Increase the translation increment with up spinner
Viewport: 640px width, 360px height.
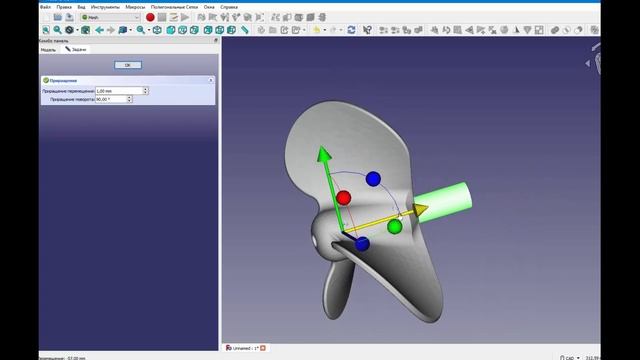pos(146,89)
